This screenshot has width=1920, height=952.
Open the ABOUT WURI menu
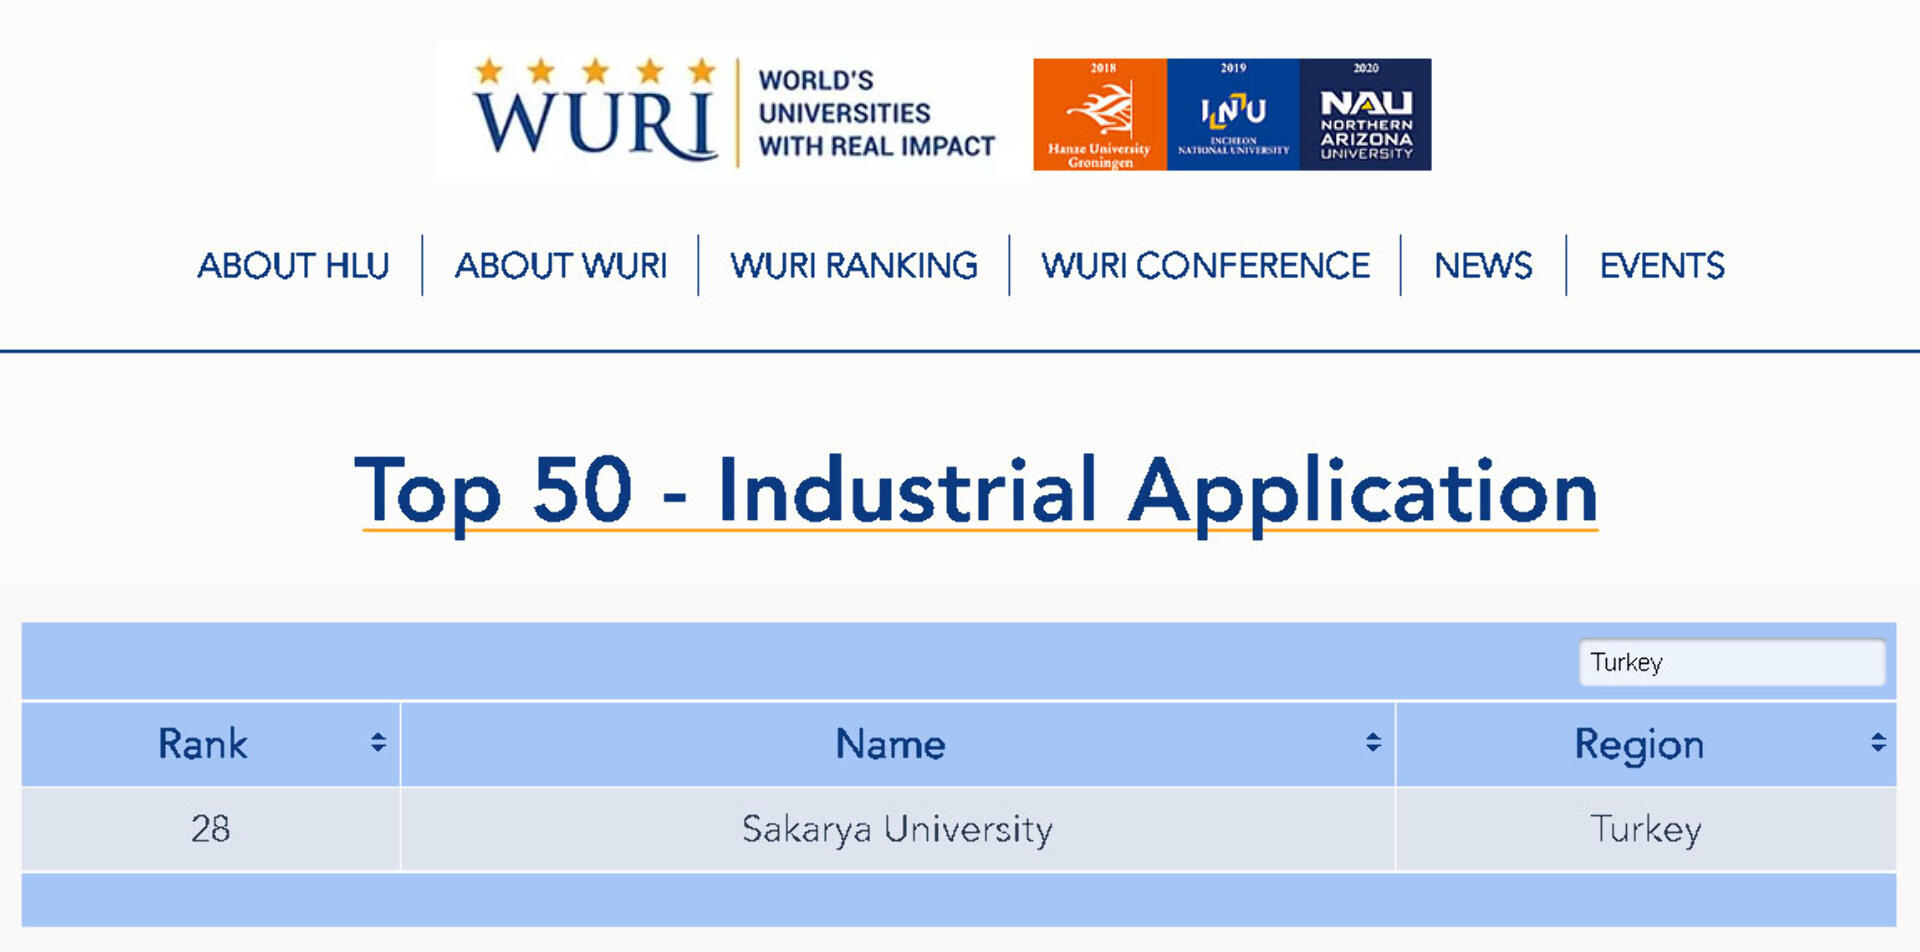tap(561, 266)
